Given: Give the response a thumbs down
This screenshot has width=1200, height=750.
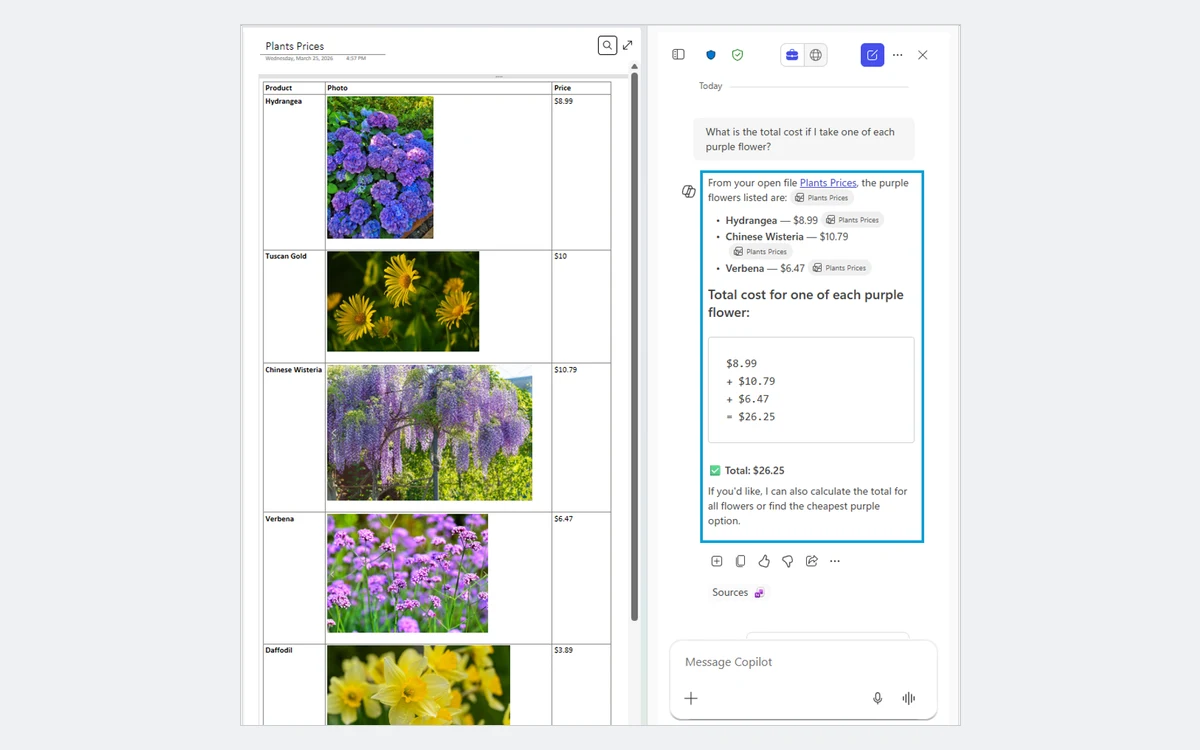Looking at the screenshot, I should 788,561.
